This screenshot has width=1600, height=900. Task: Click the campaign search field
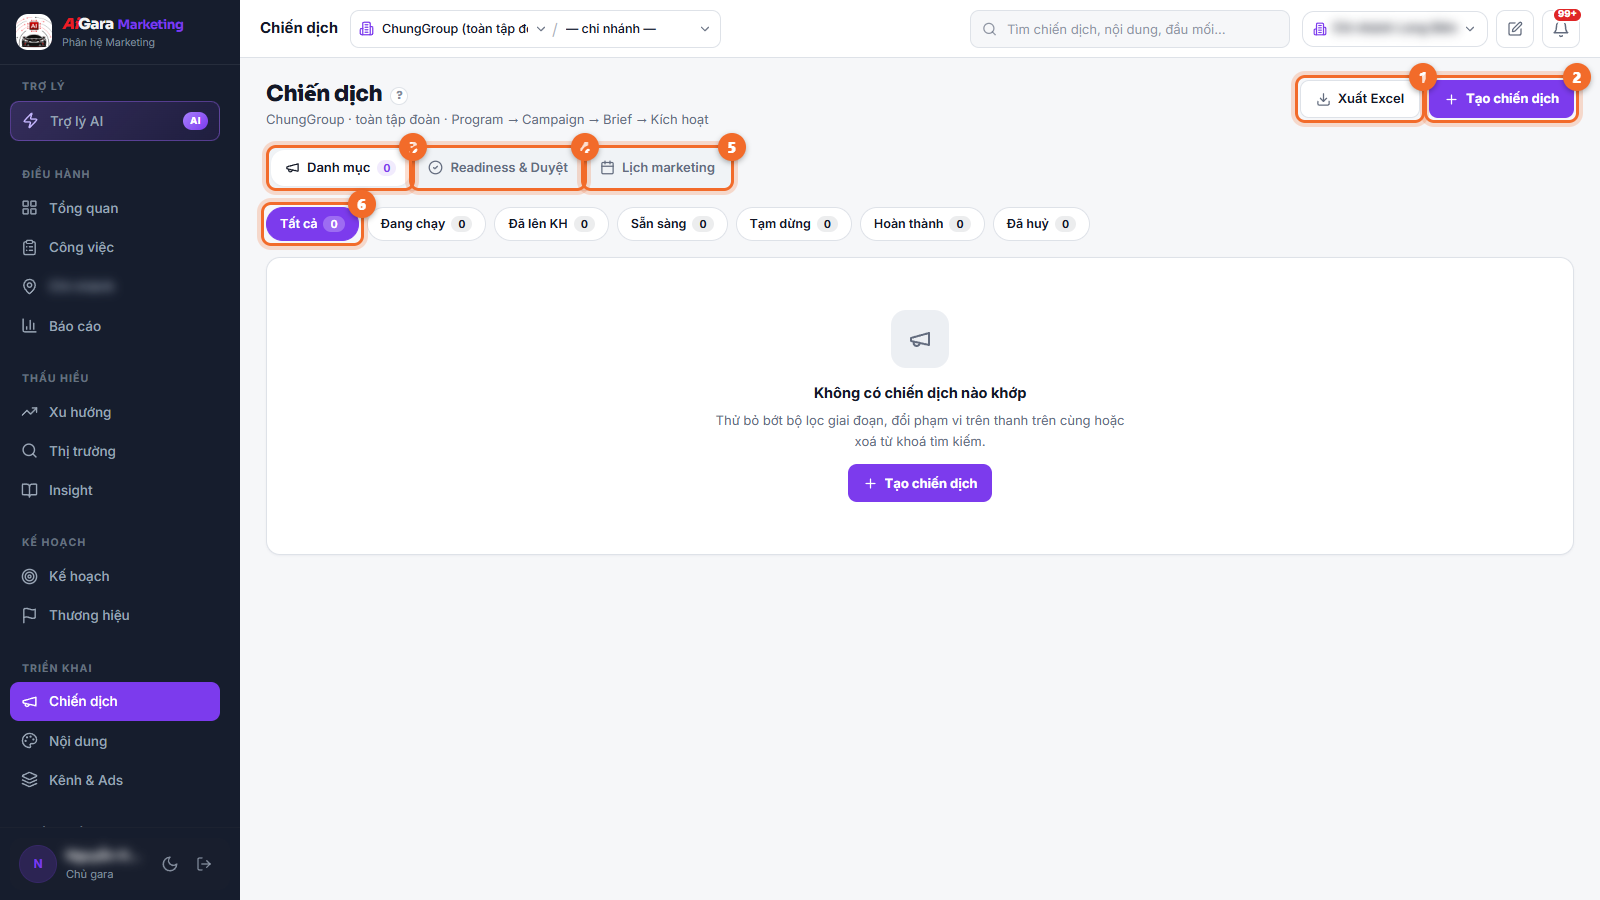point(1130,29)
